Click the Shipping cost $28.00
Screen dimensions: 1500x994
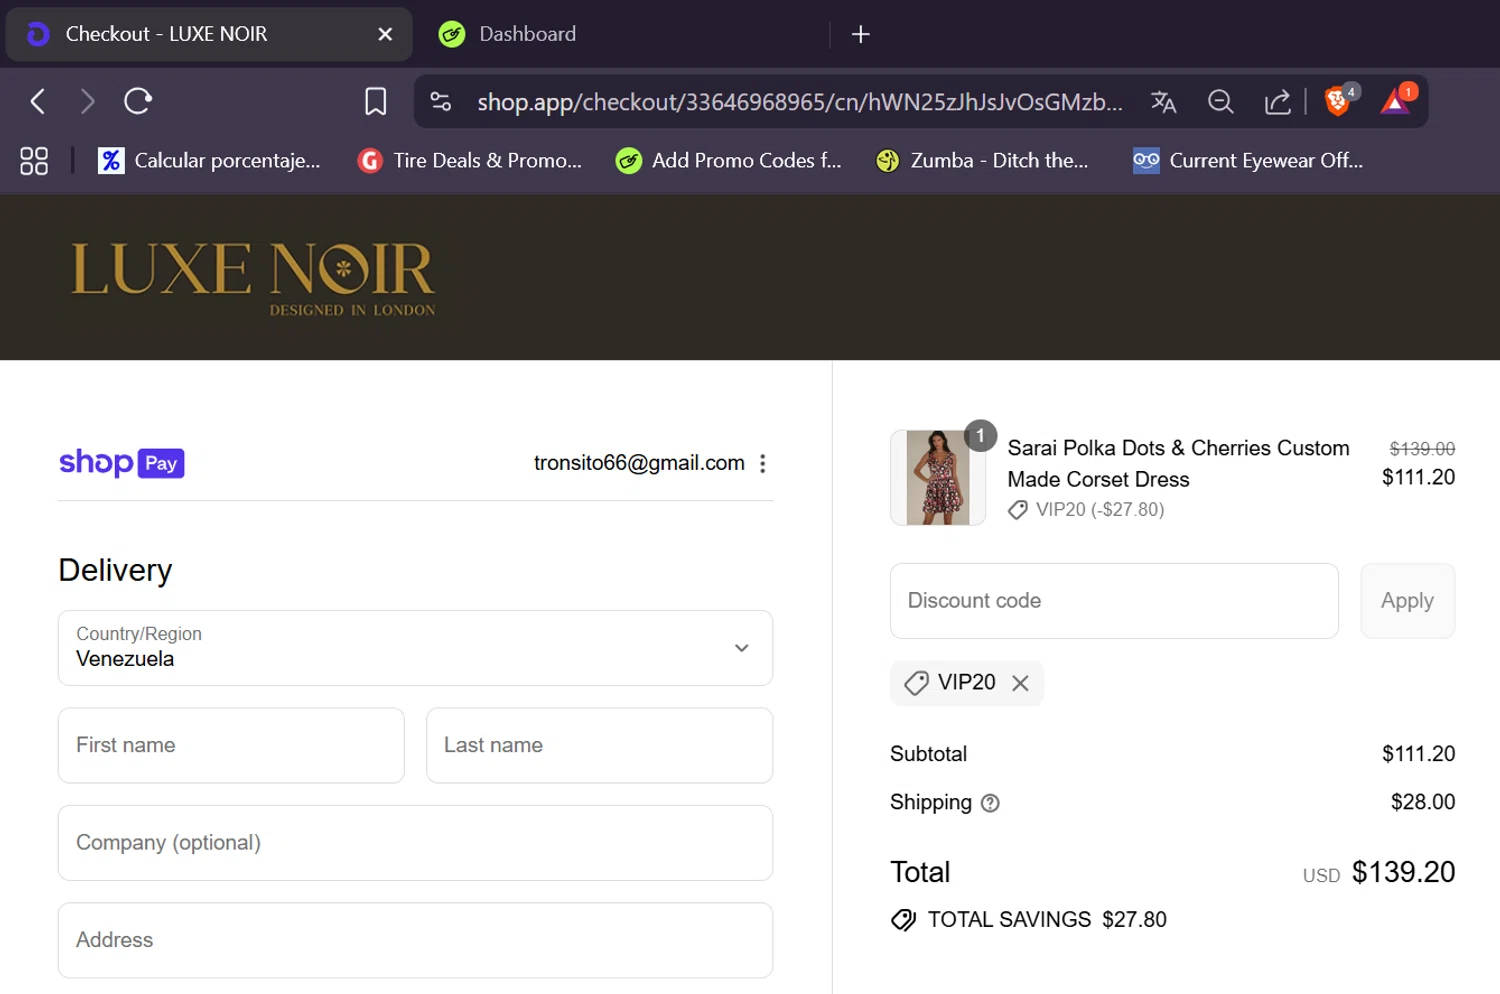(x=1423, y=802)
